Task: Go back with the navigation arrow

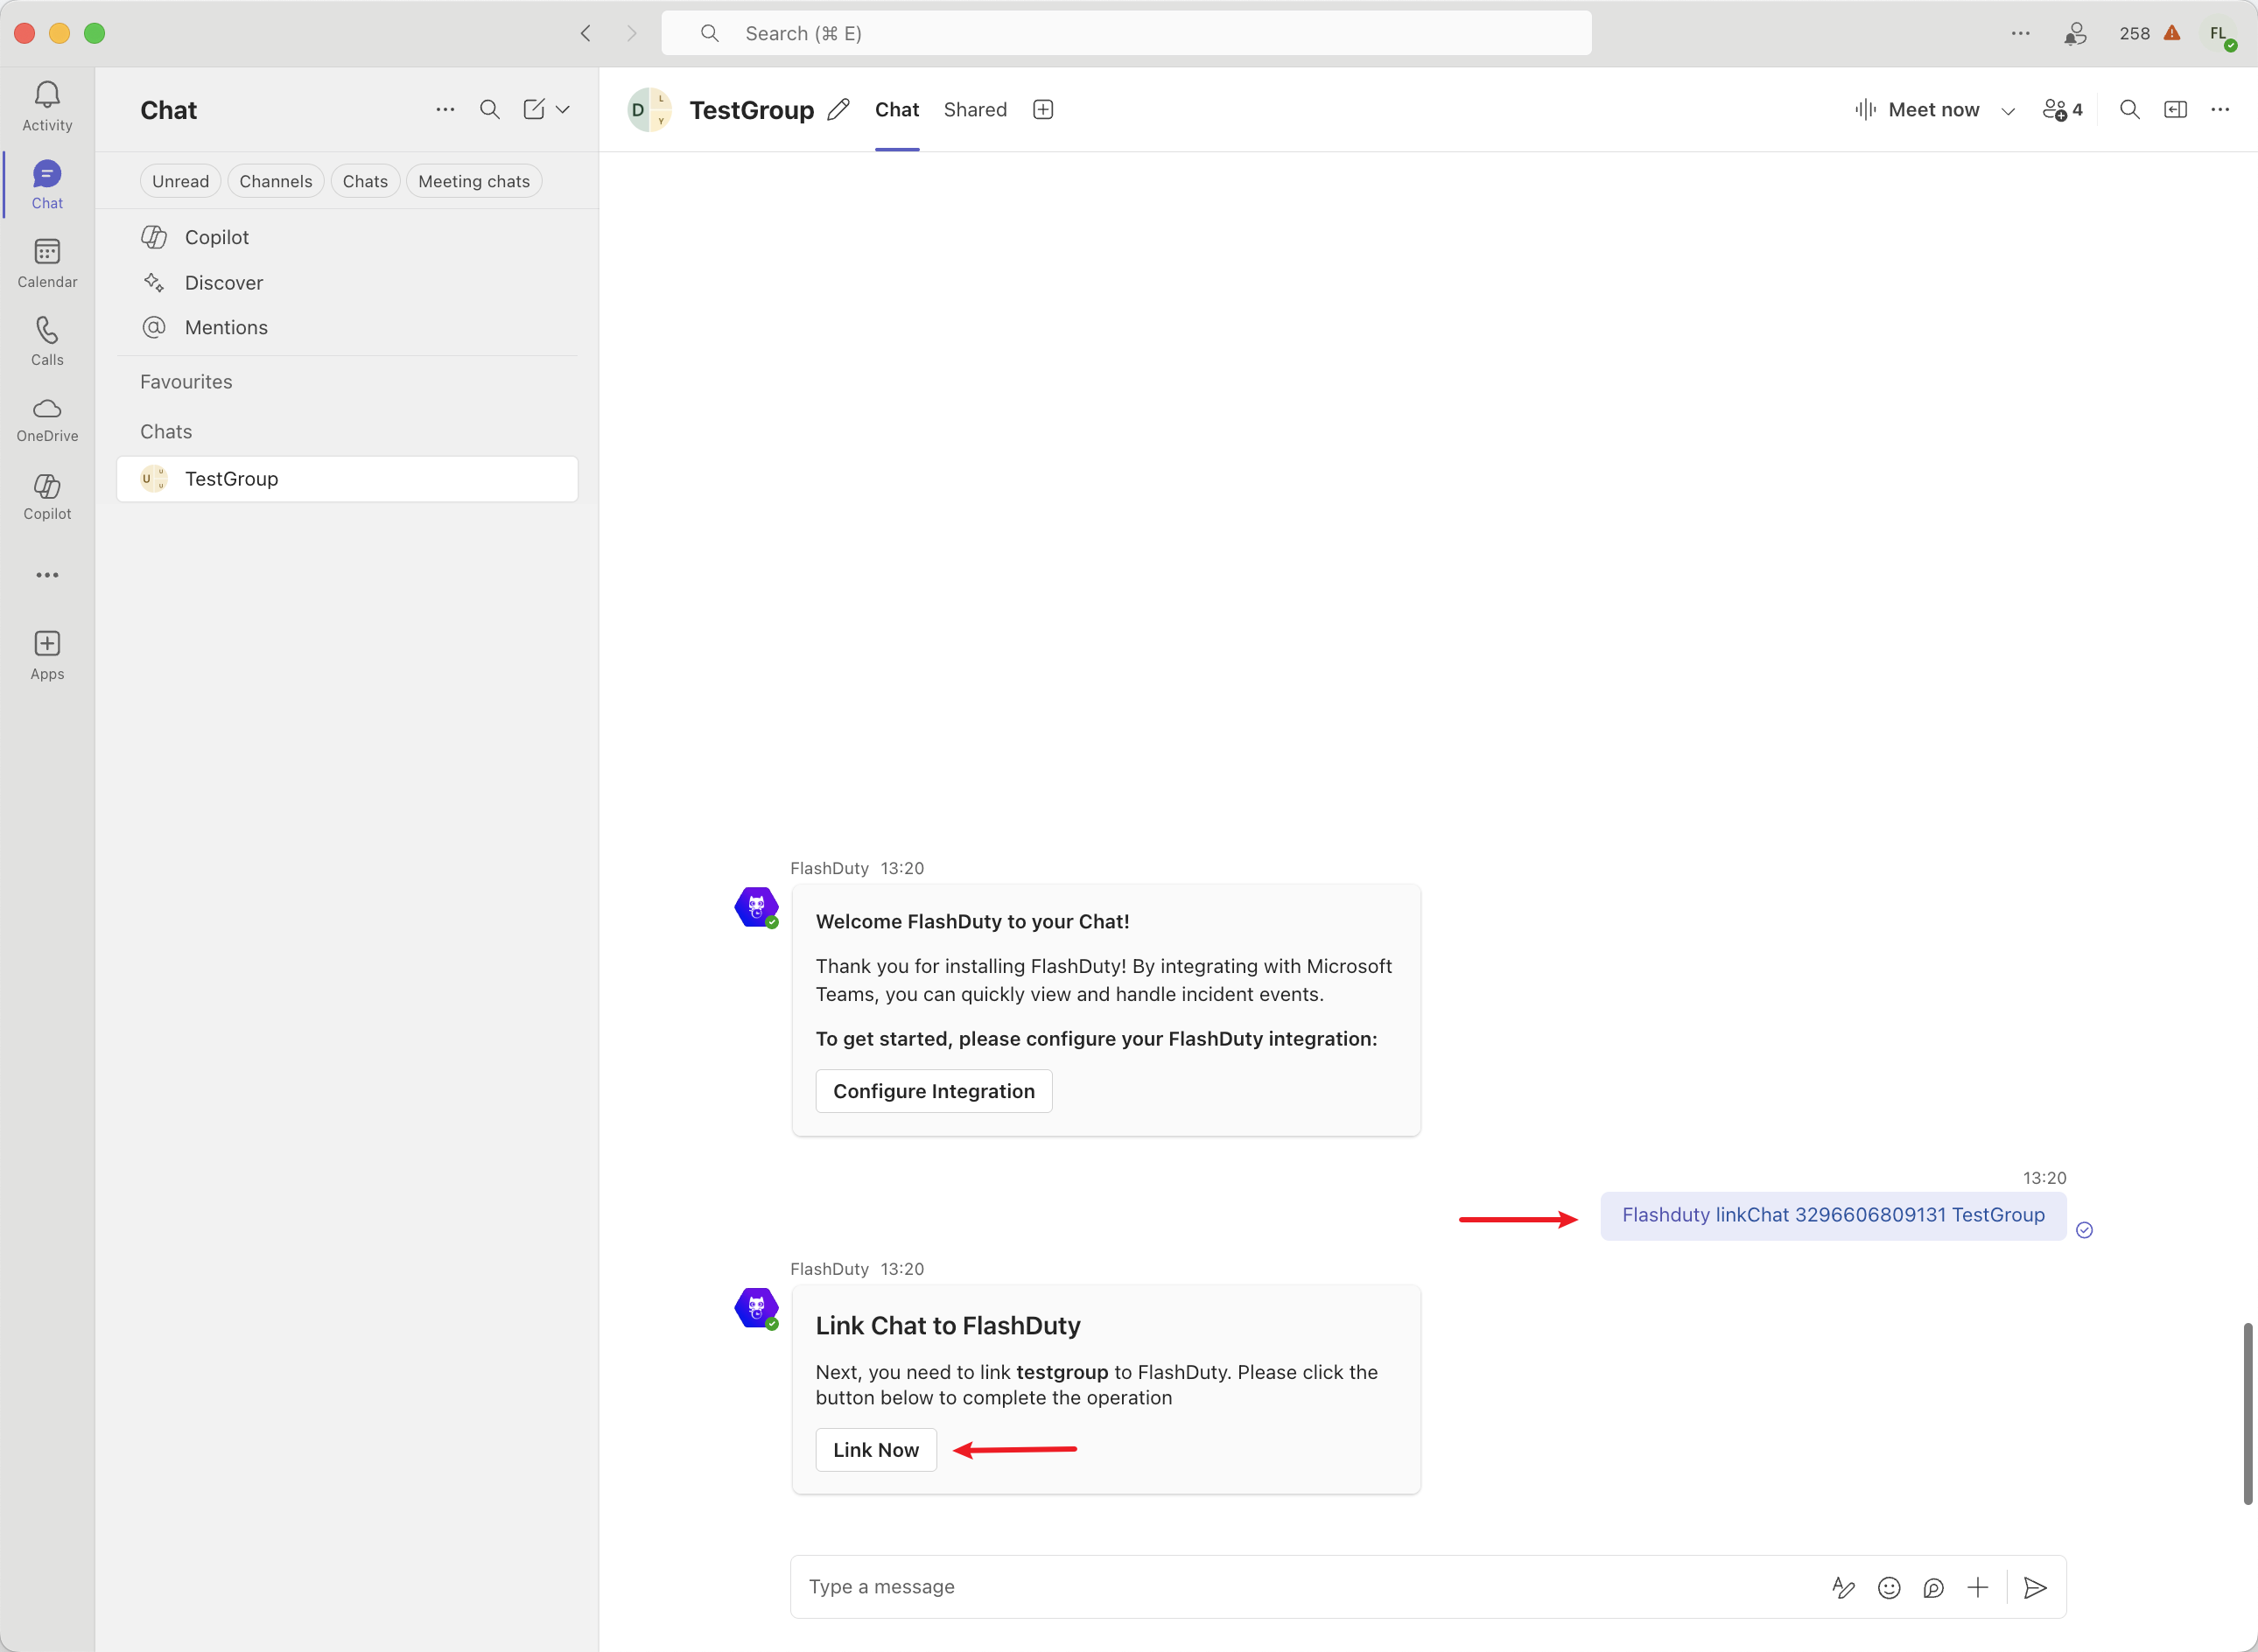Action: pyautogui.click(x=586, y=33)
